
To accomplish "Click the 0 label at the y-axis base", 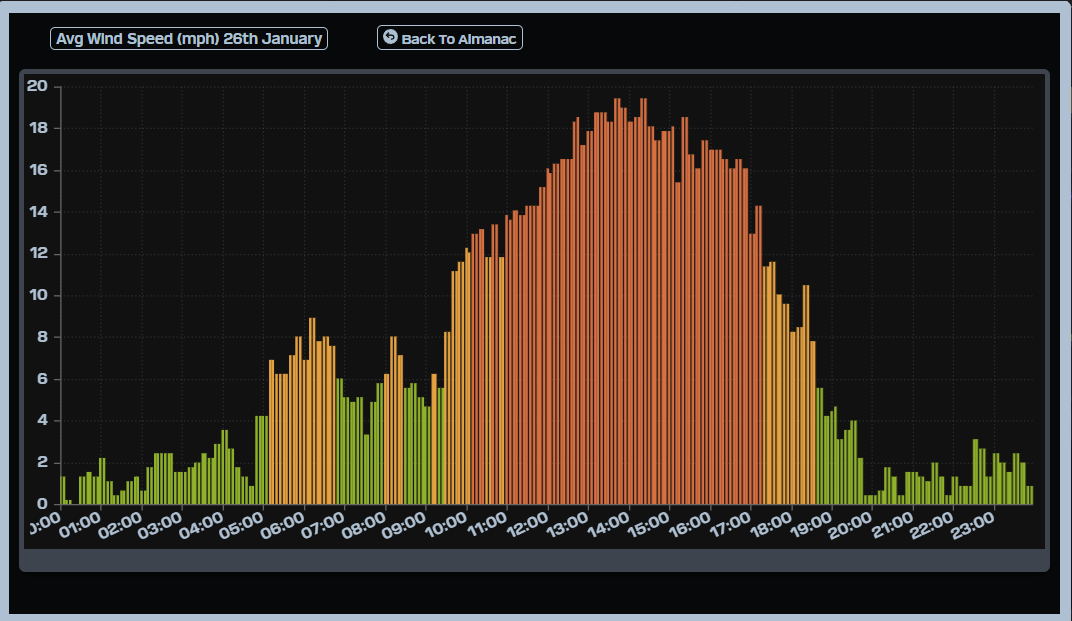I will point(43,504).
